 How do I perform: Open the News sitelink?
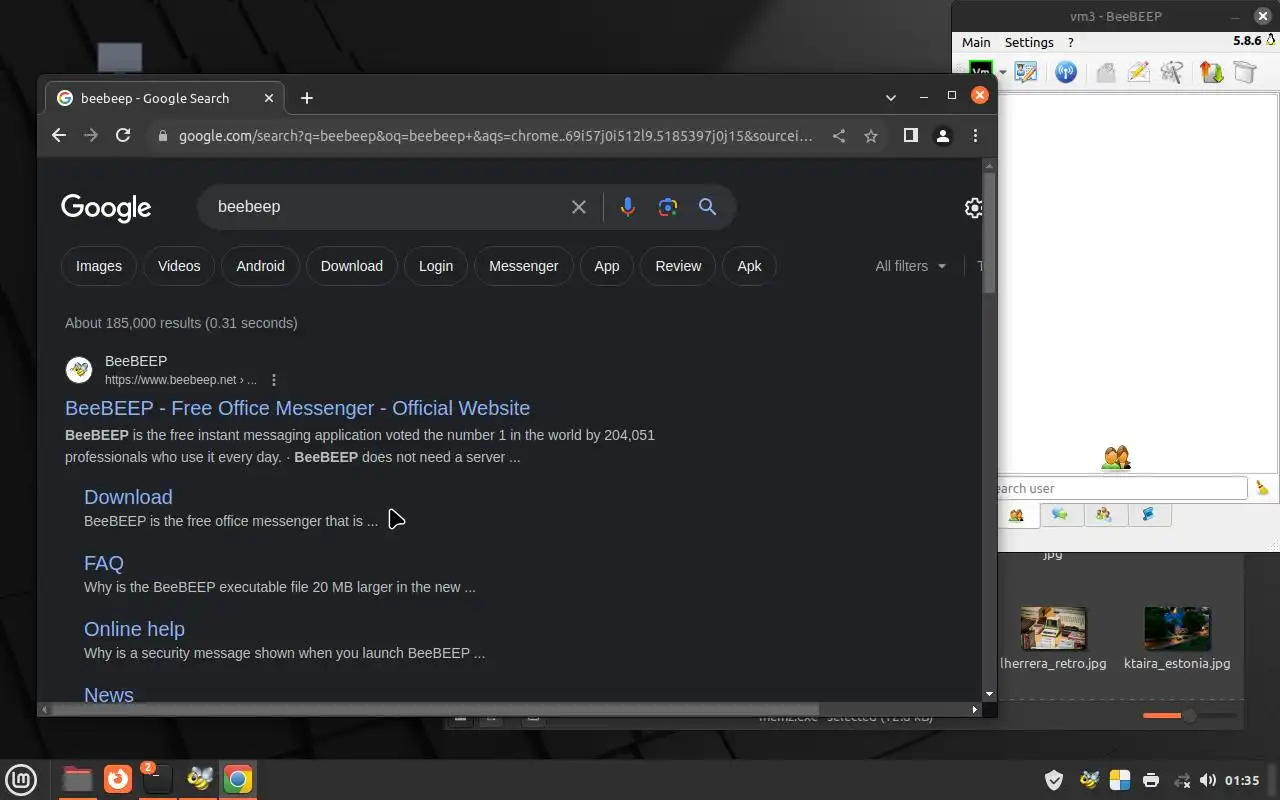point(109,695)
